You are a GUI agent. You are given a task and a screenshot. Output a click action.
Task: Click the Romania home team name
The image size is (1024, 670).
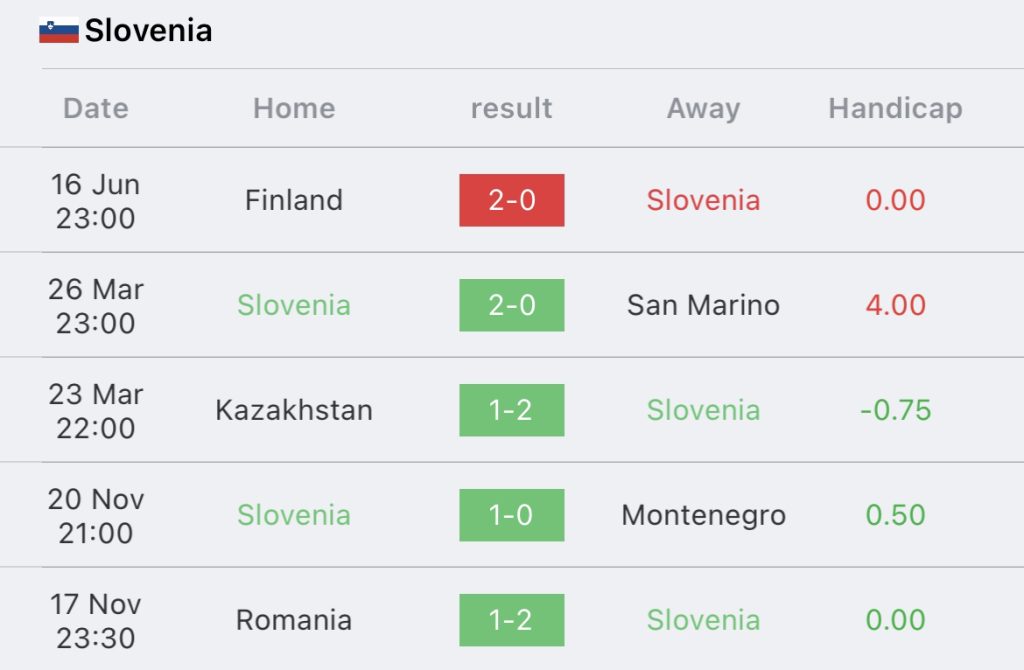tap(294, 620)
